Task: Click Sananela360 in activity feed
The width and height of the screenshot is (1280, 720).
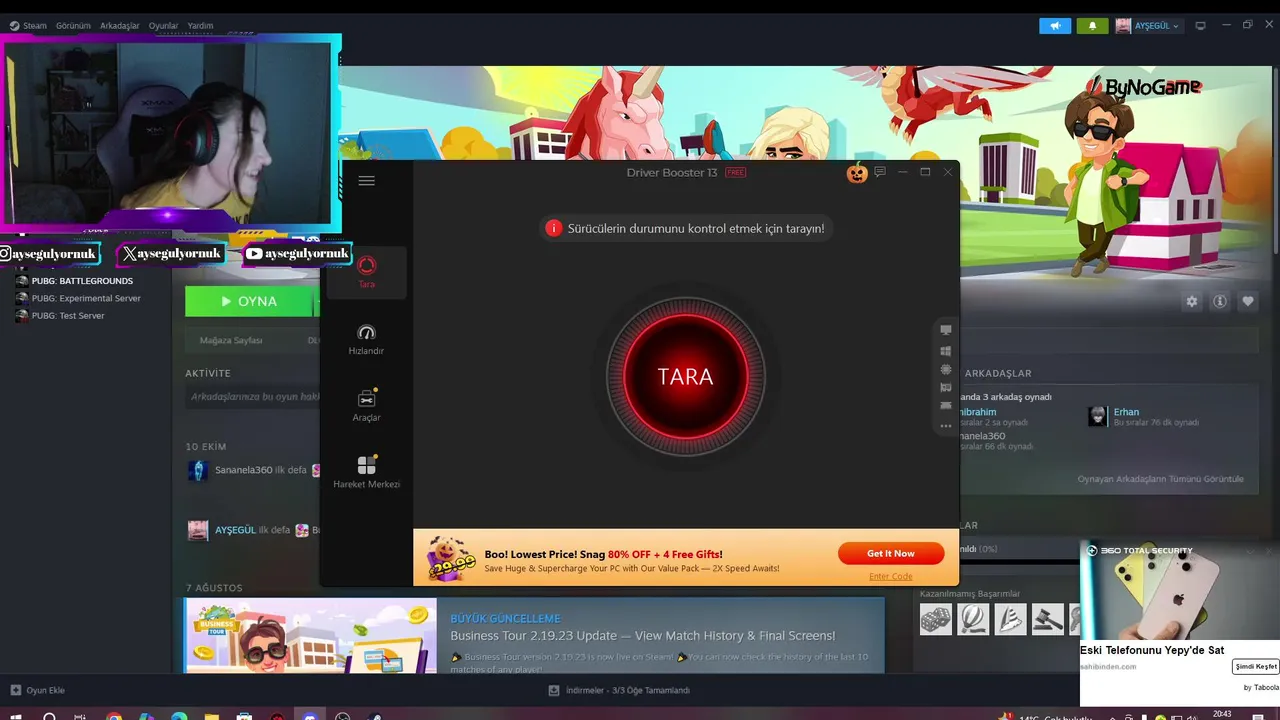Action: (243, 470)
